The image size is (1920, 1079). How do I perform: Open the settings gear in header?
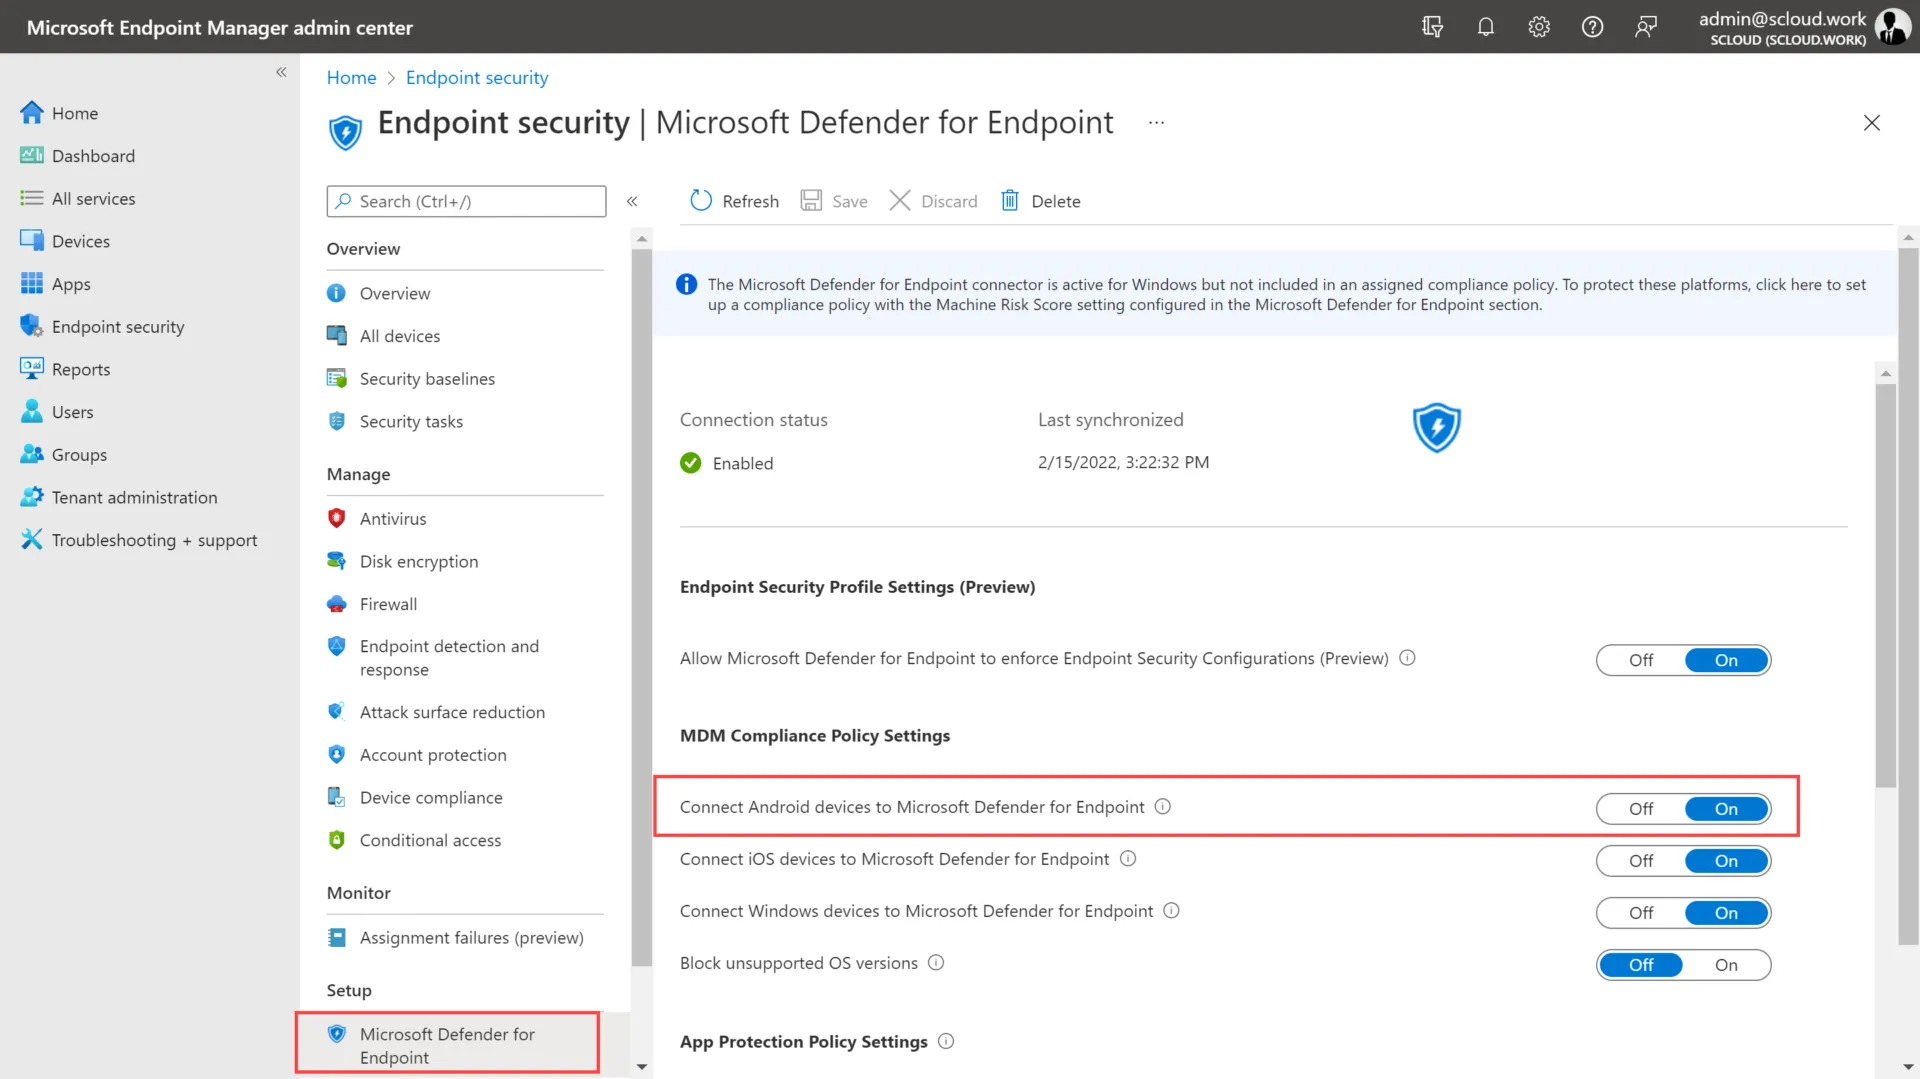tap(1539, 27)
